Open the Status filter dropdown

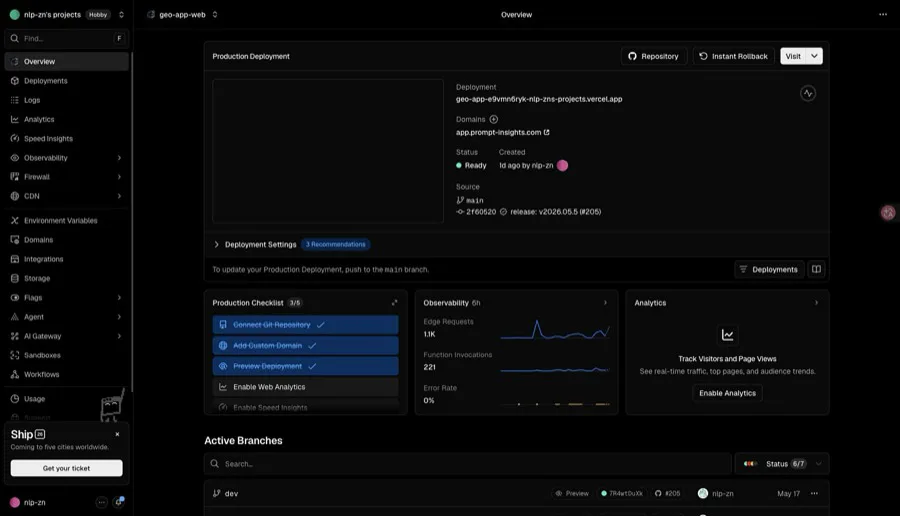pyautogui.click(x=782, y=464)
